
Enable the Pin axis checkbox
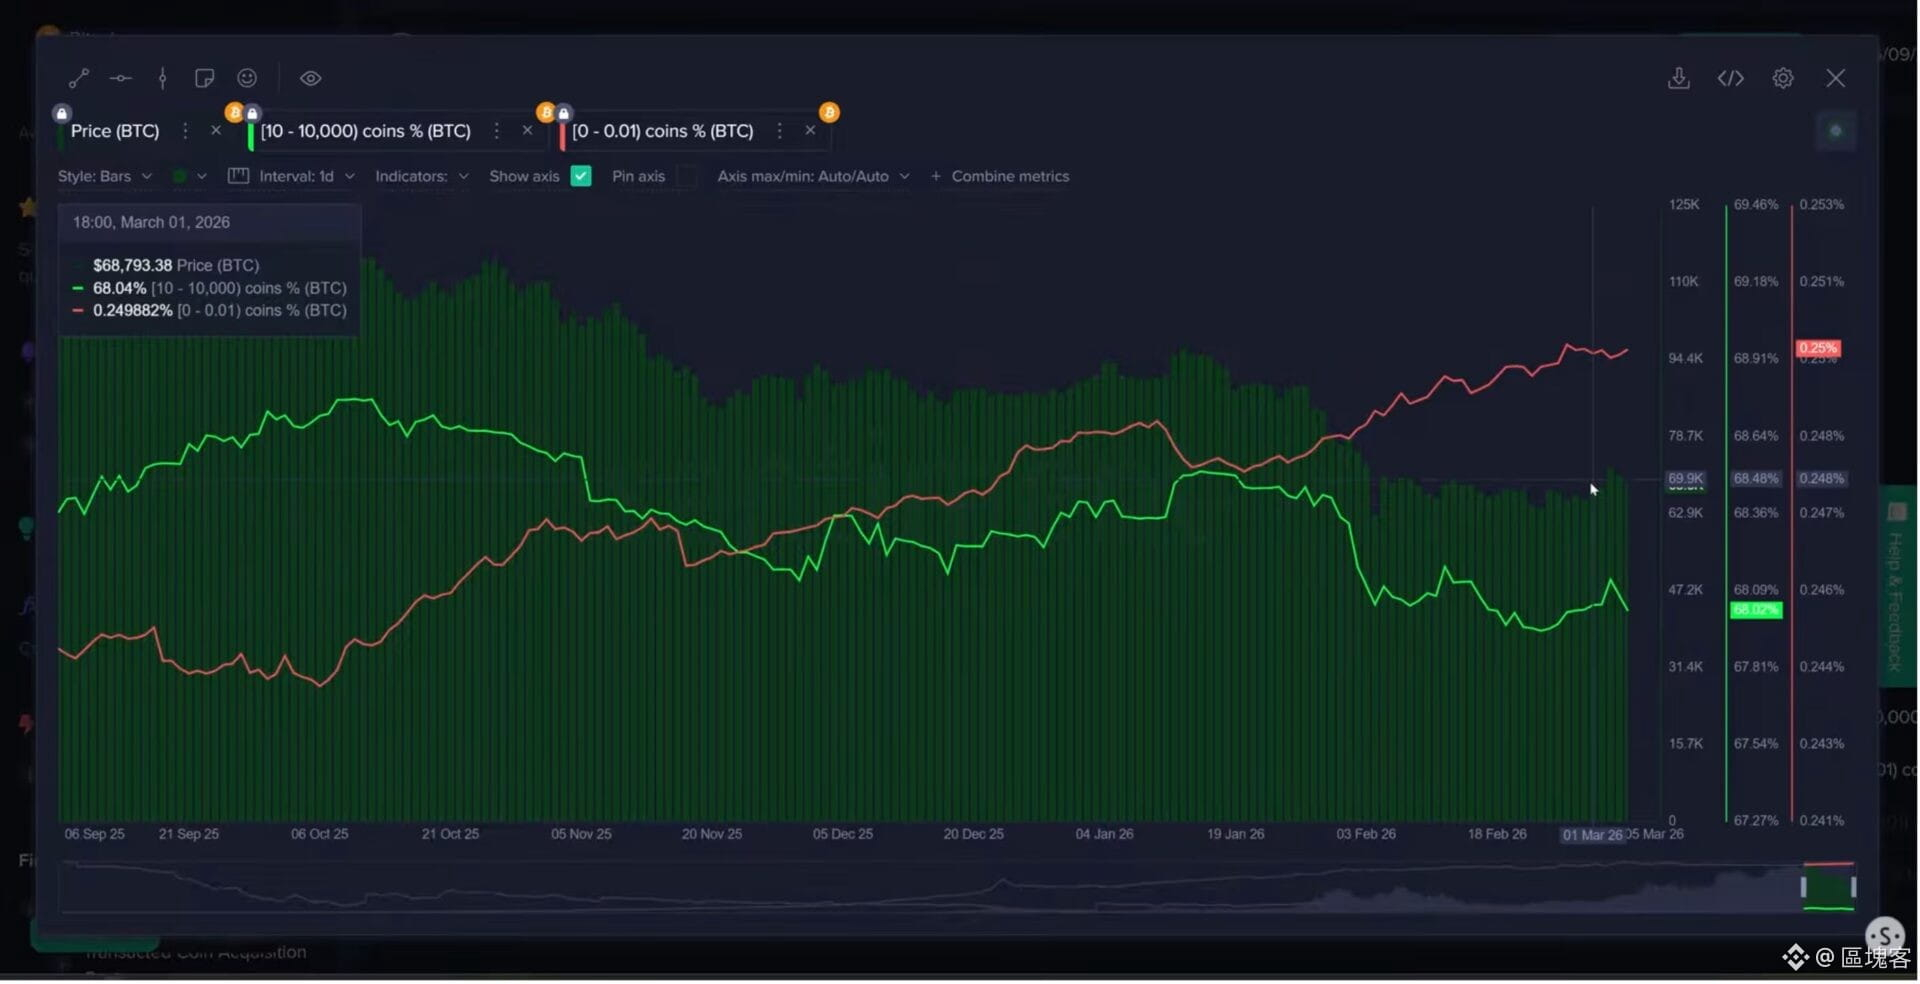tap(686, 176)
